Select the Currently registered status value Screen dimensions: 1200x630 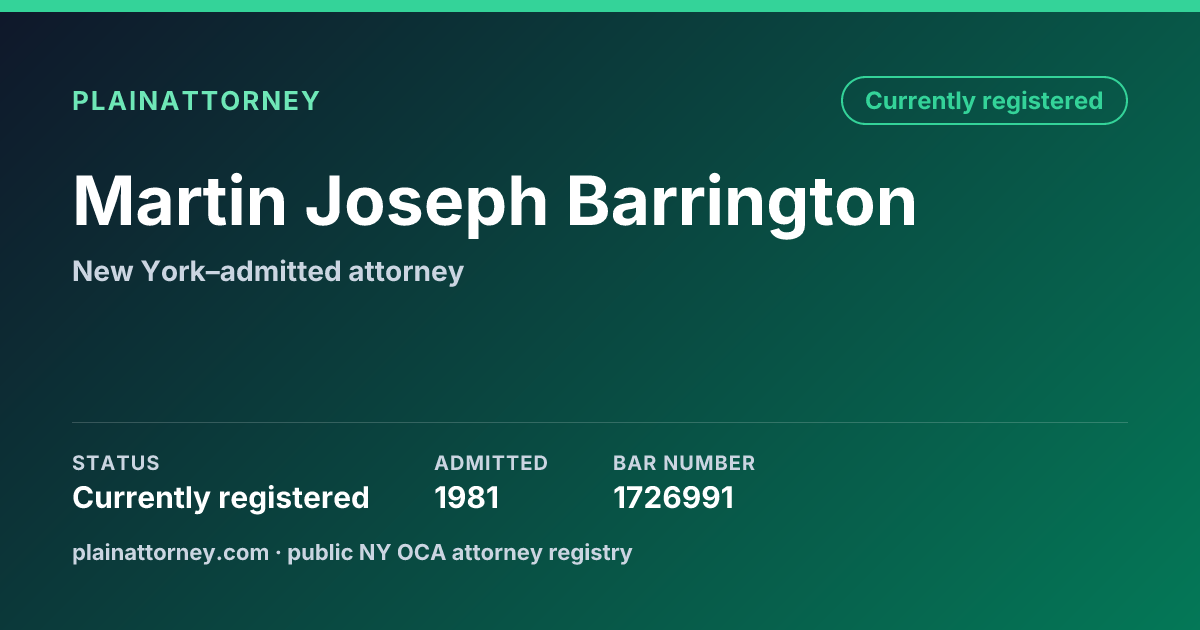coord(221,497)
